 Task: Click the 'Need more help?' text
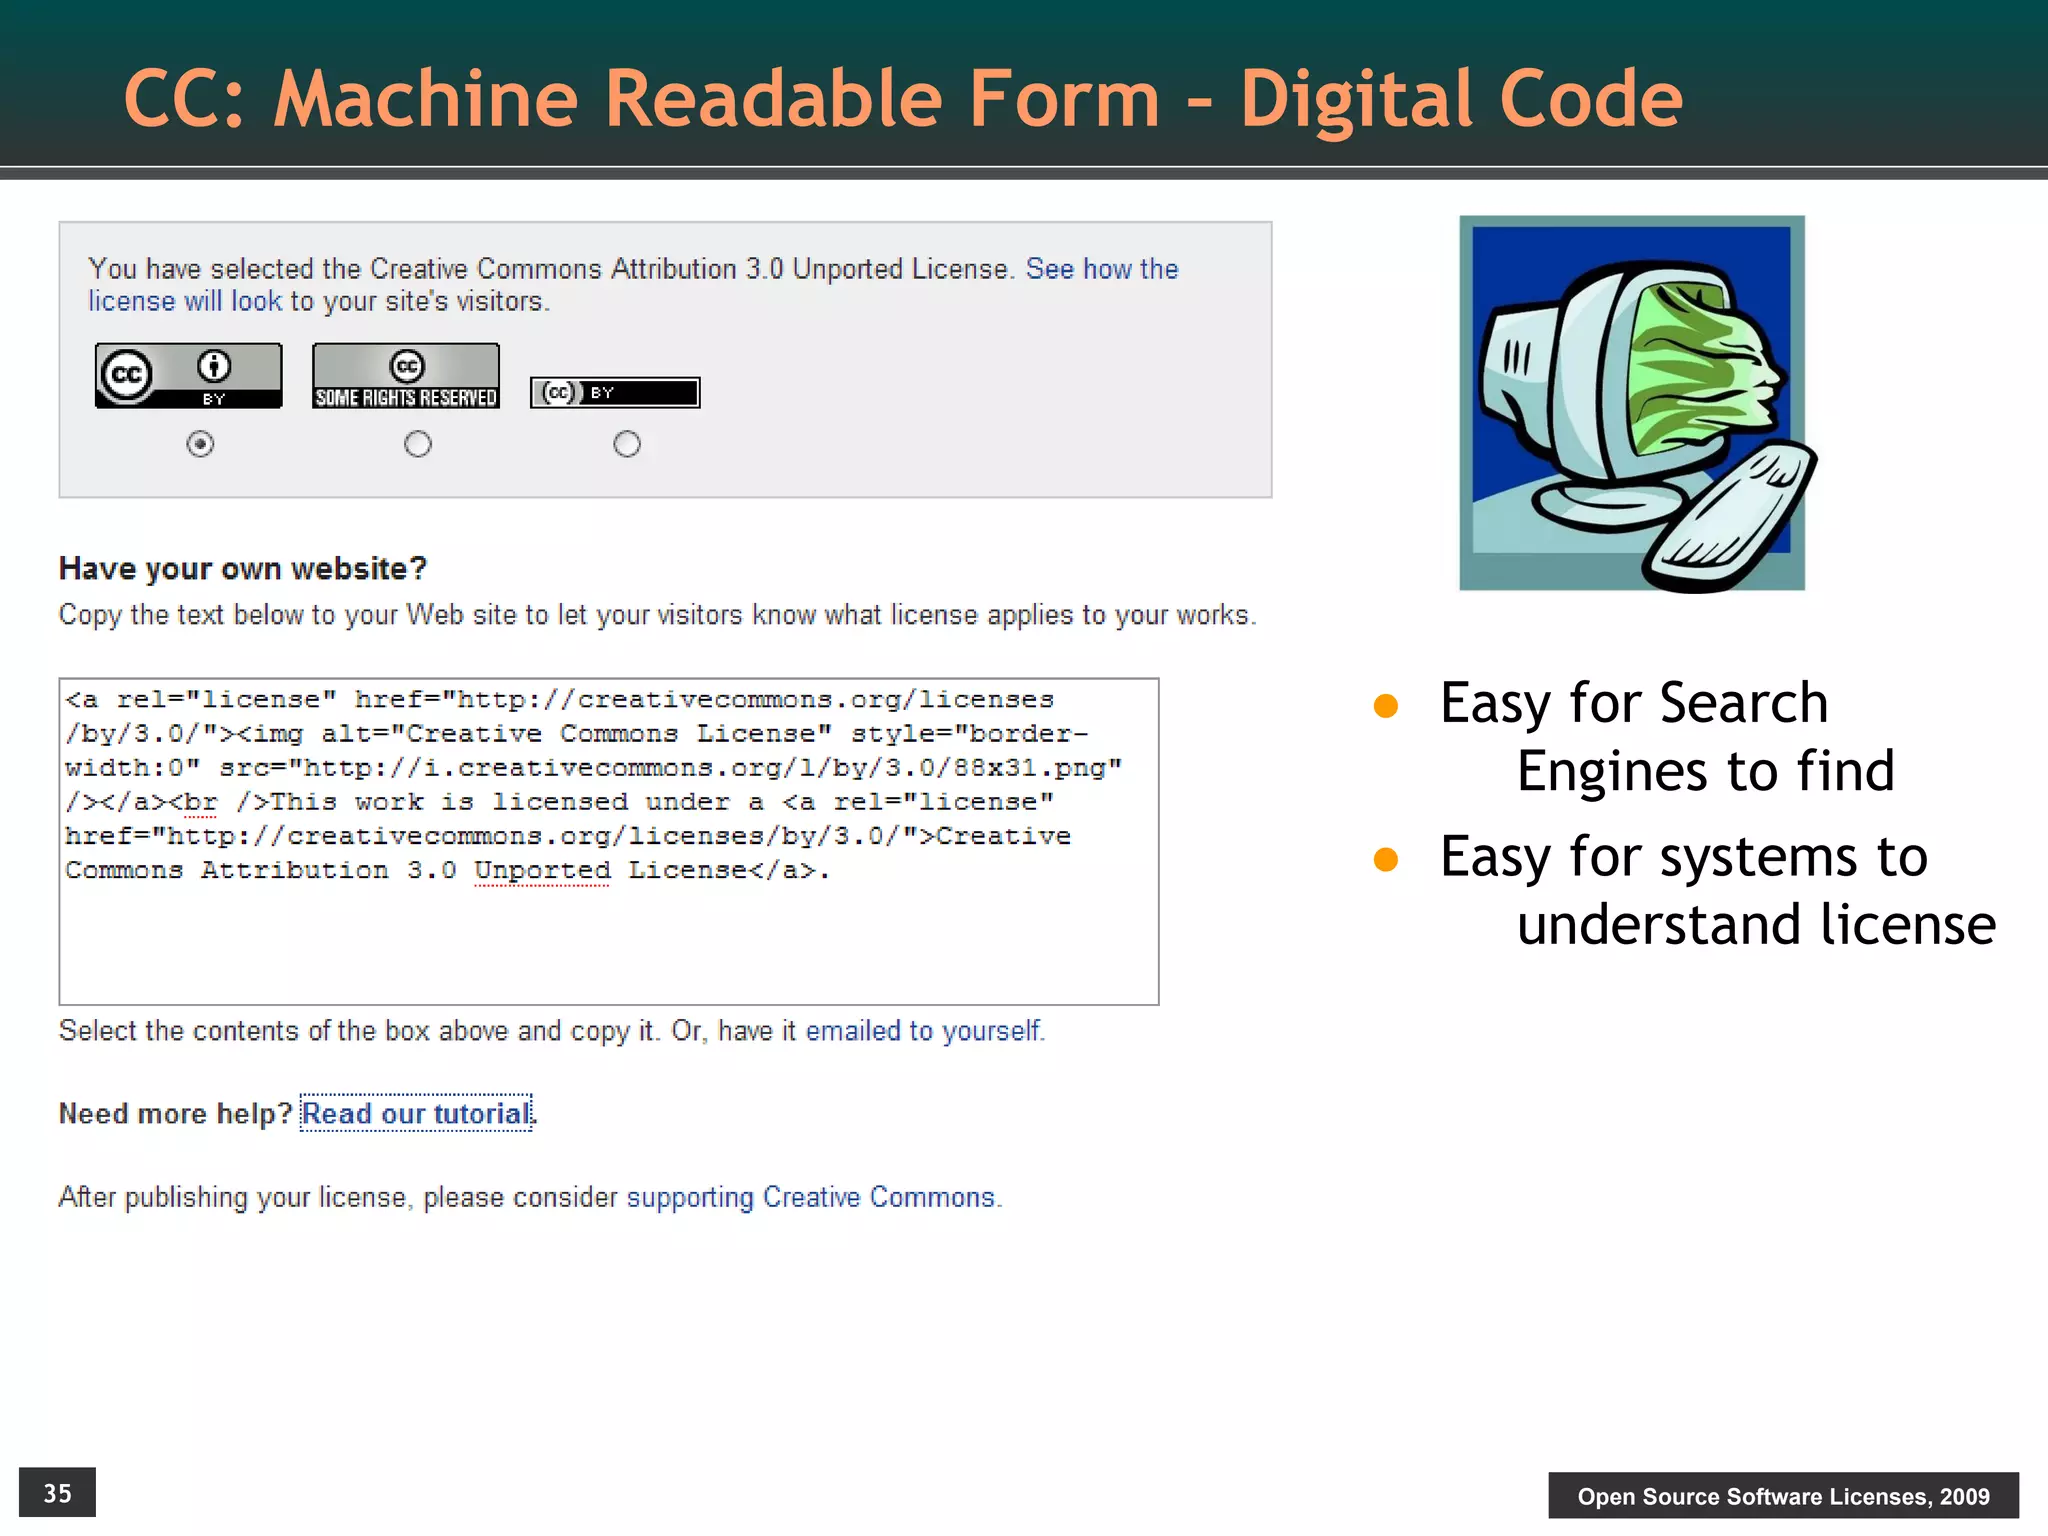click(175, 1113)
